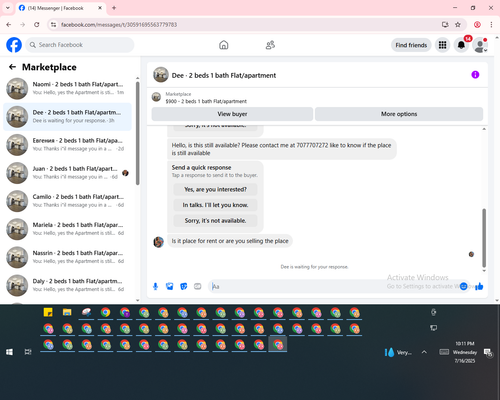500x400 pixels.
Task: Send quick response 'In talks. I'll let you know.'
Action: coord(215,205)
